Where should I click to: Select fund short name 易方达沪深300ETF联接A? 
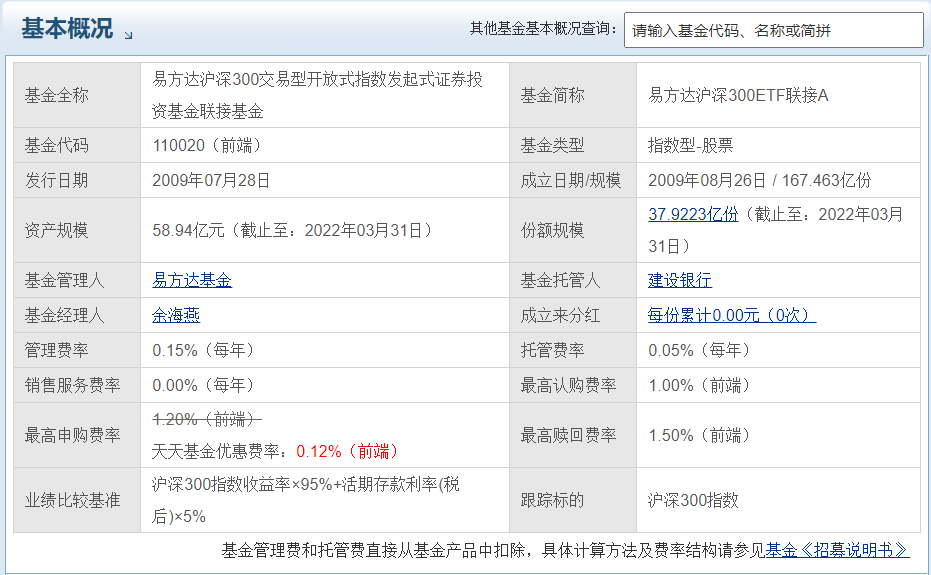click(x=738, y=95)
